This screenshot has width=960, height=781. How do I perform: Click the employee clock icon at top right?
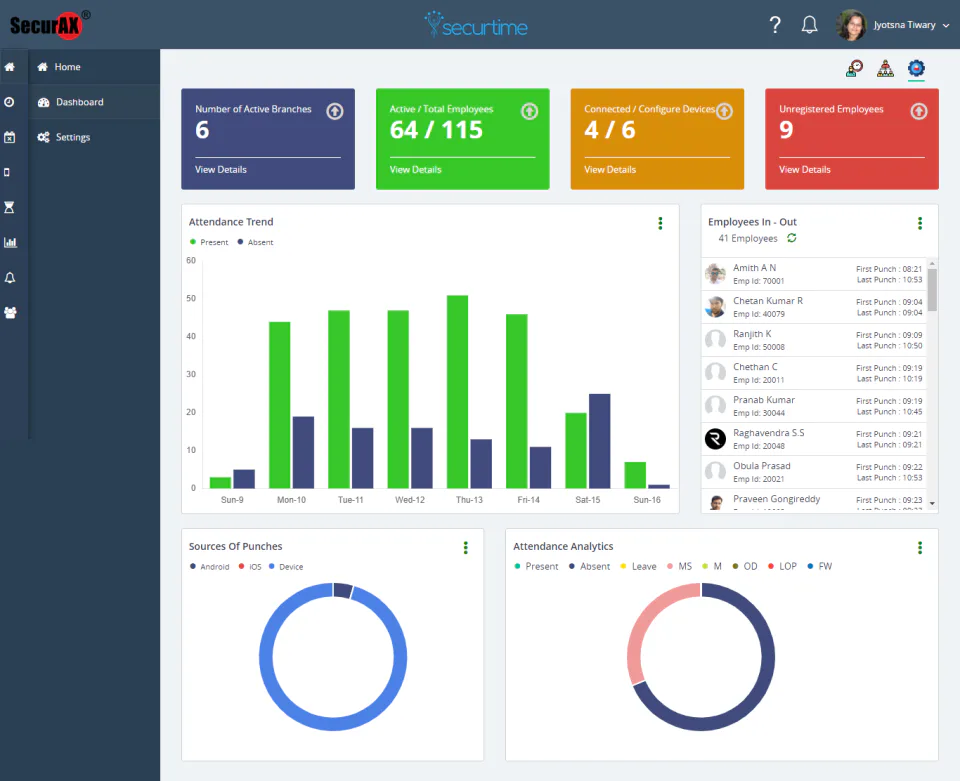click(854, 69)
